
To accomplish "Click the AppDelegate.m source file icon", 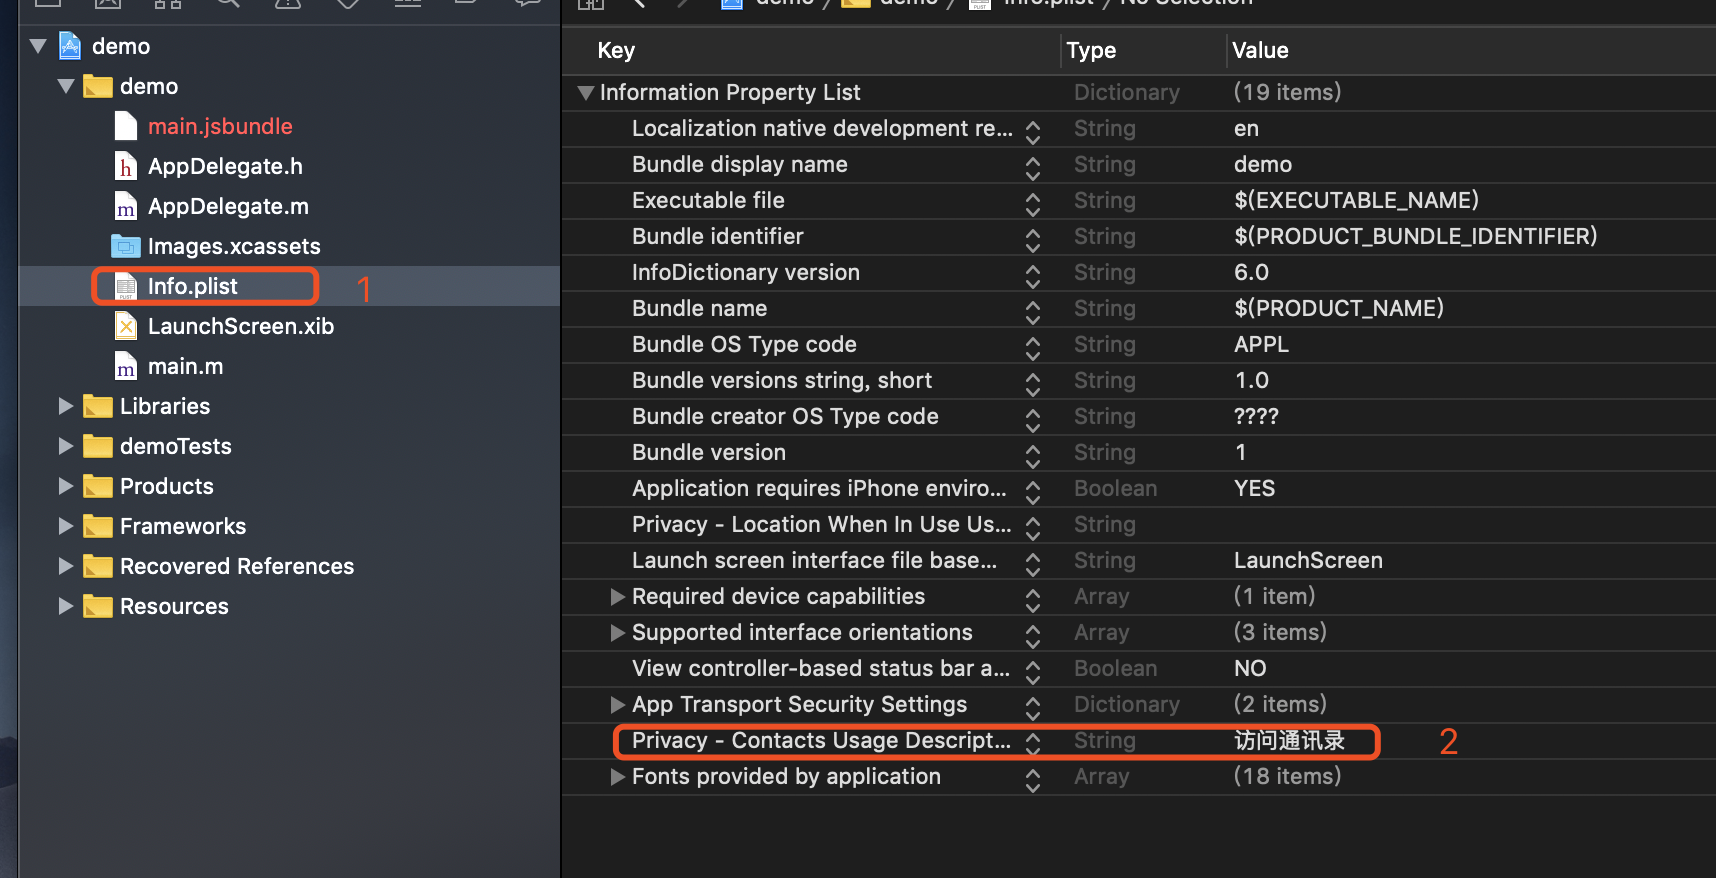I will click(126, 206).
